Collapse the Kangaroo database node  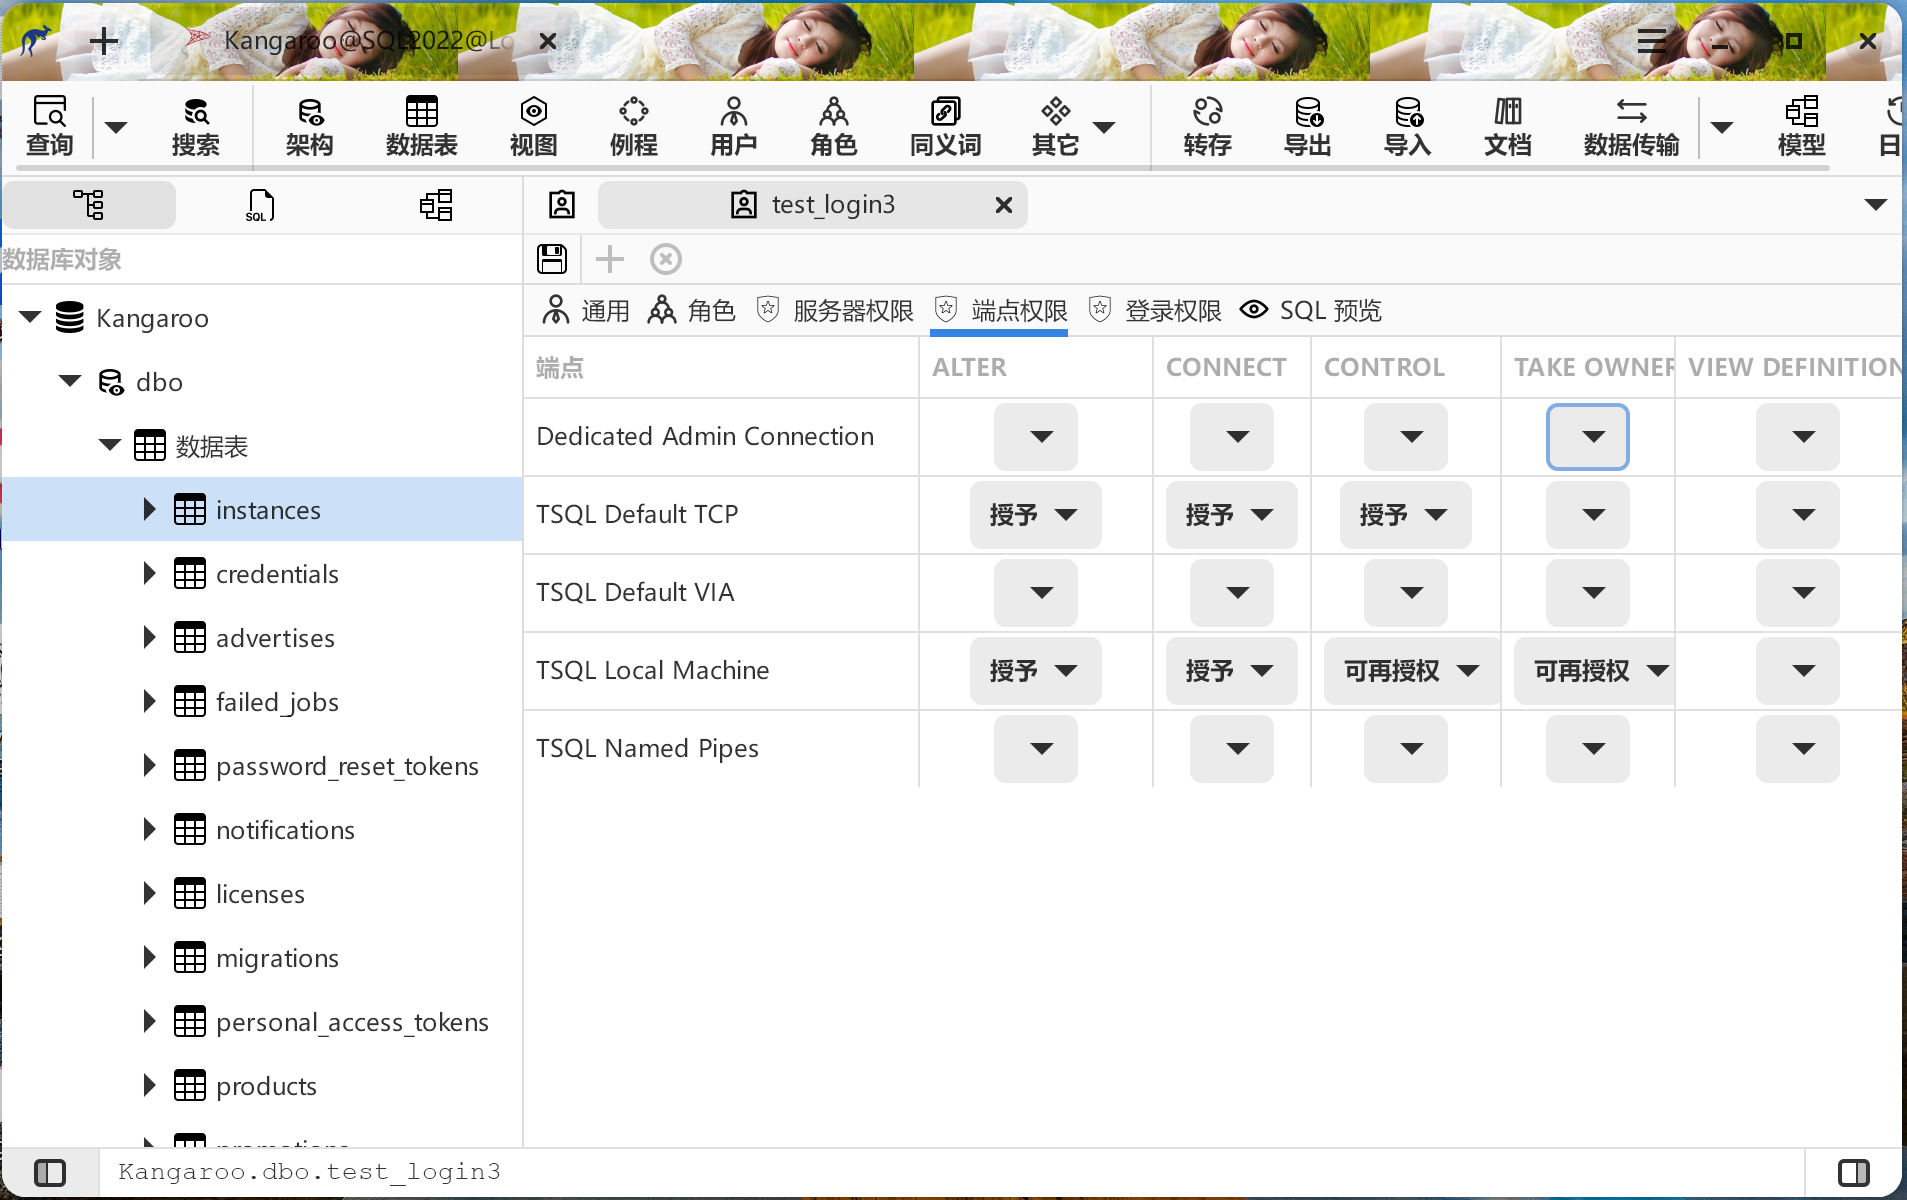point(30,318)
